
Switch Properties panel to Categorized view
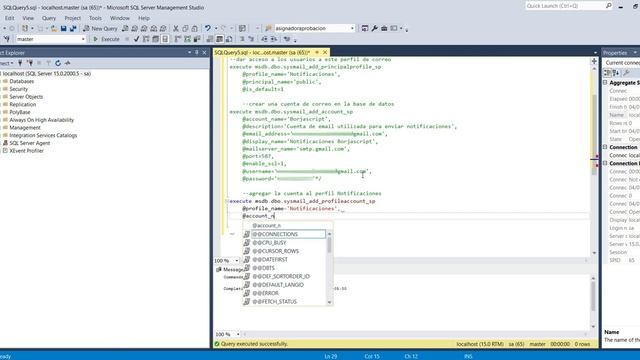tap(607, 73)
